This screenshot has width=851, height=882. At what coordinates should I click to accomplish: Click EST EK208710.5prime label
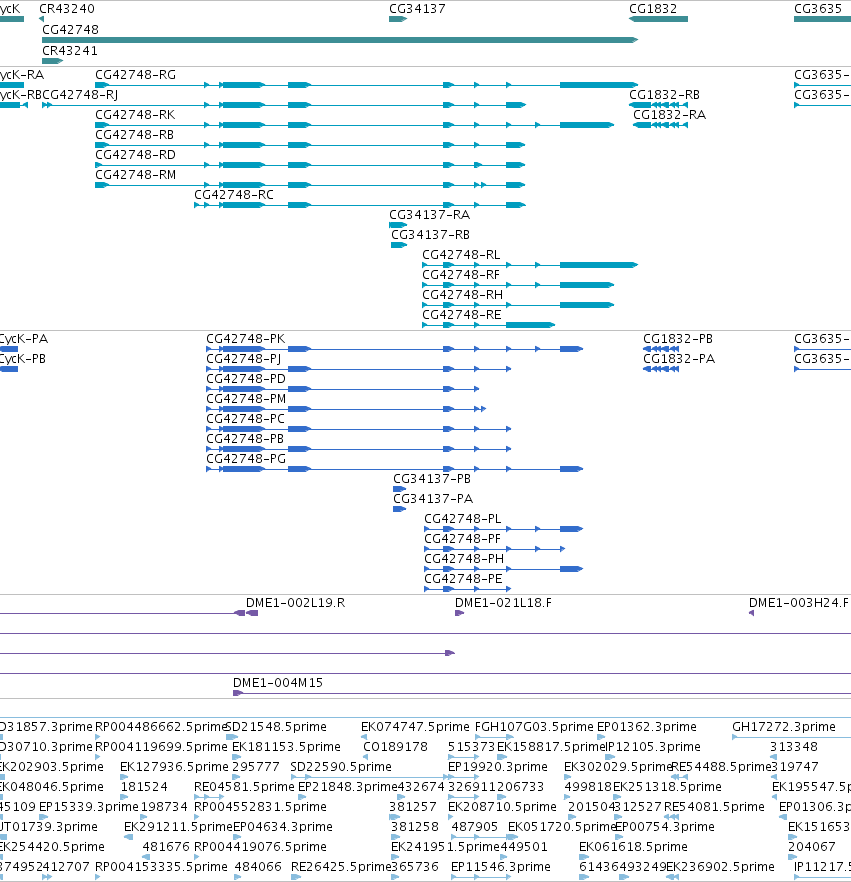point(502,807)
